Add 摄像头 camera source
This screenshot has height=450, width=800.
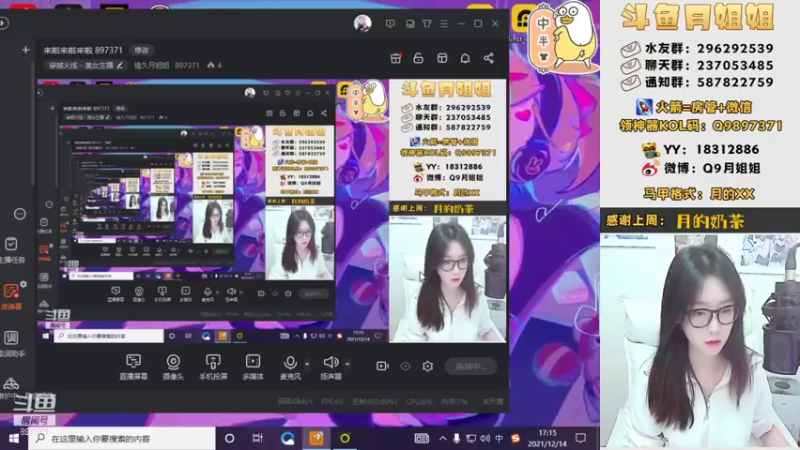point(173,367)
